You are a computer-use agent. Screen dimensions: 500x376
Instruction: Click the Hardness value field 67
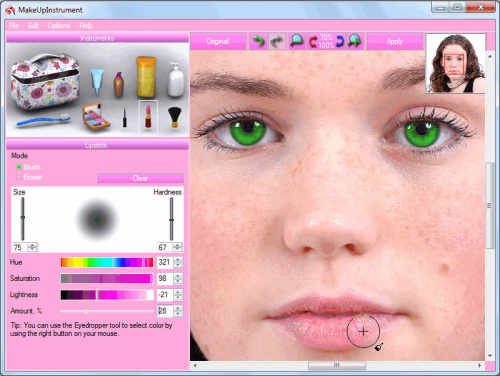[x=165, y=247]
